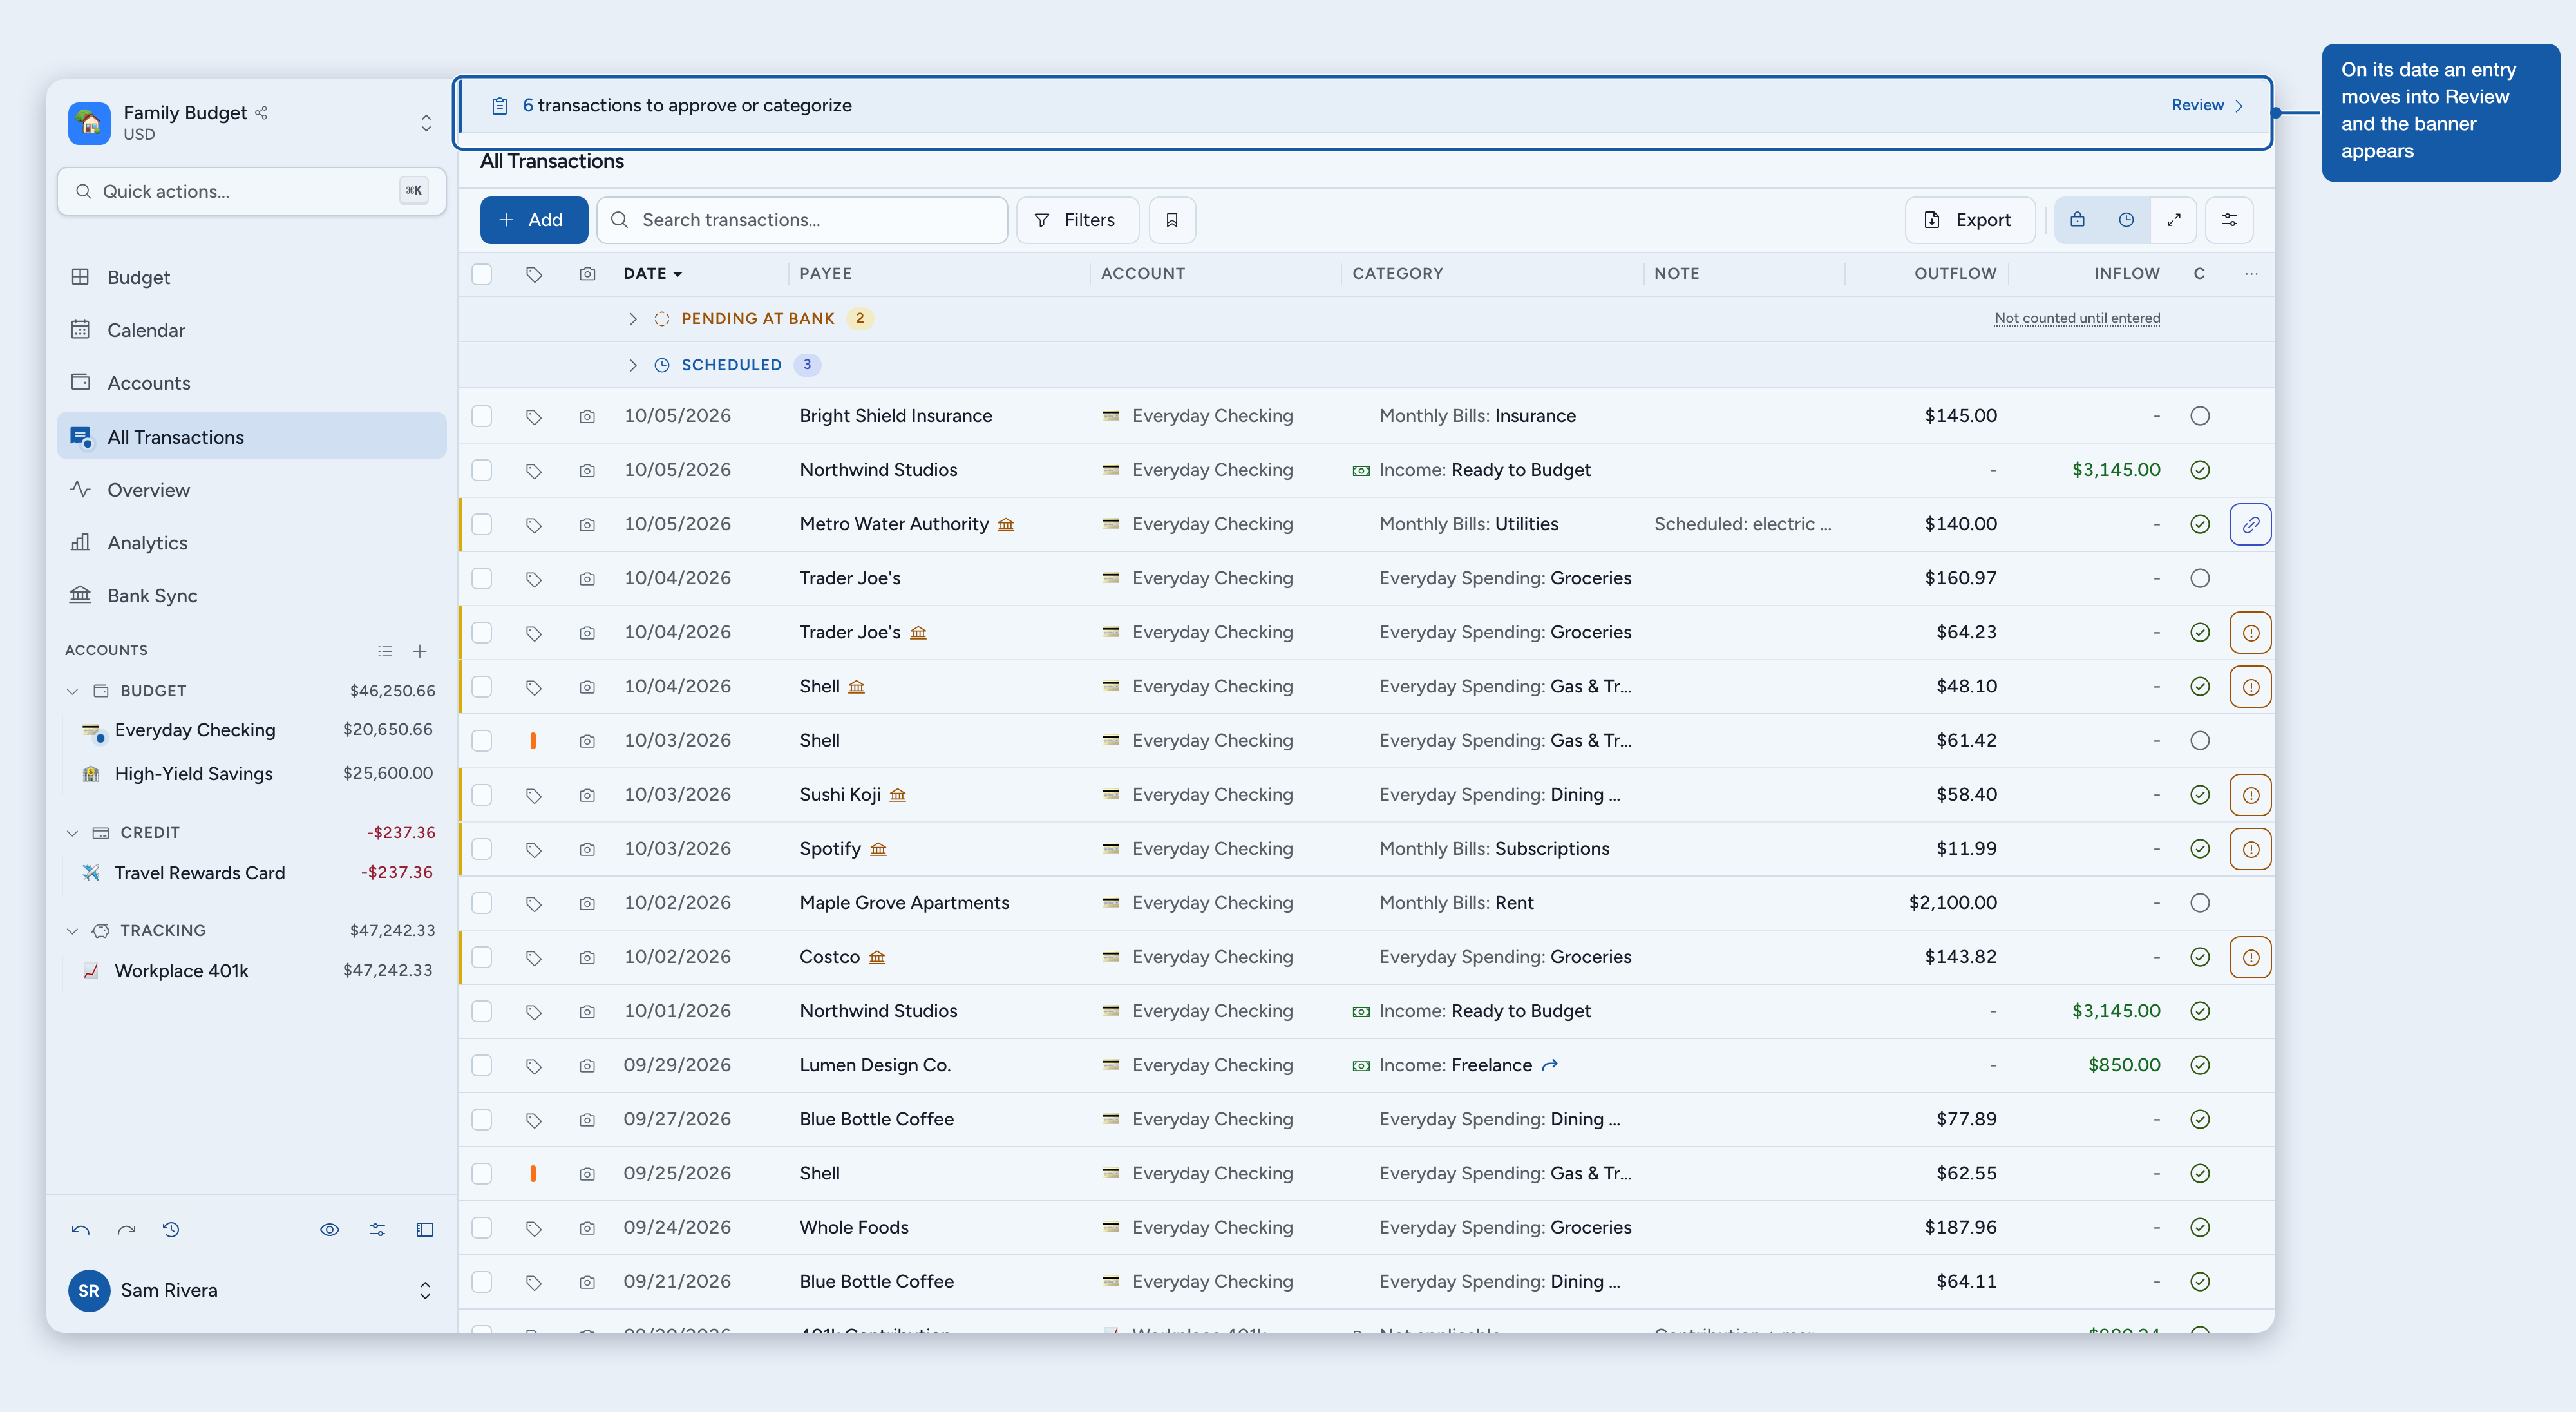2576x1412 pixels.
Task: Click the Review link in the banner
Action: pos(2207,105)
